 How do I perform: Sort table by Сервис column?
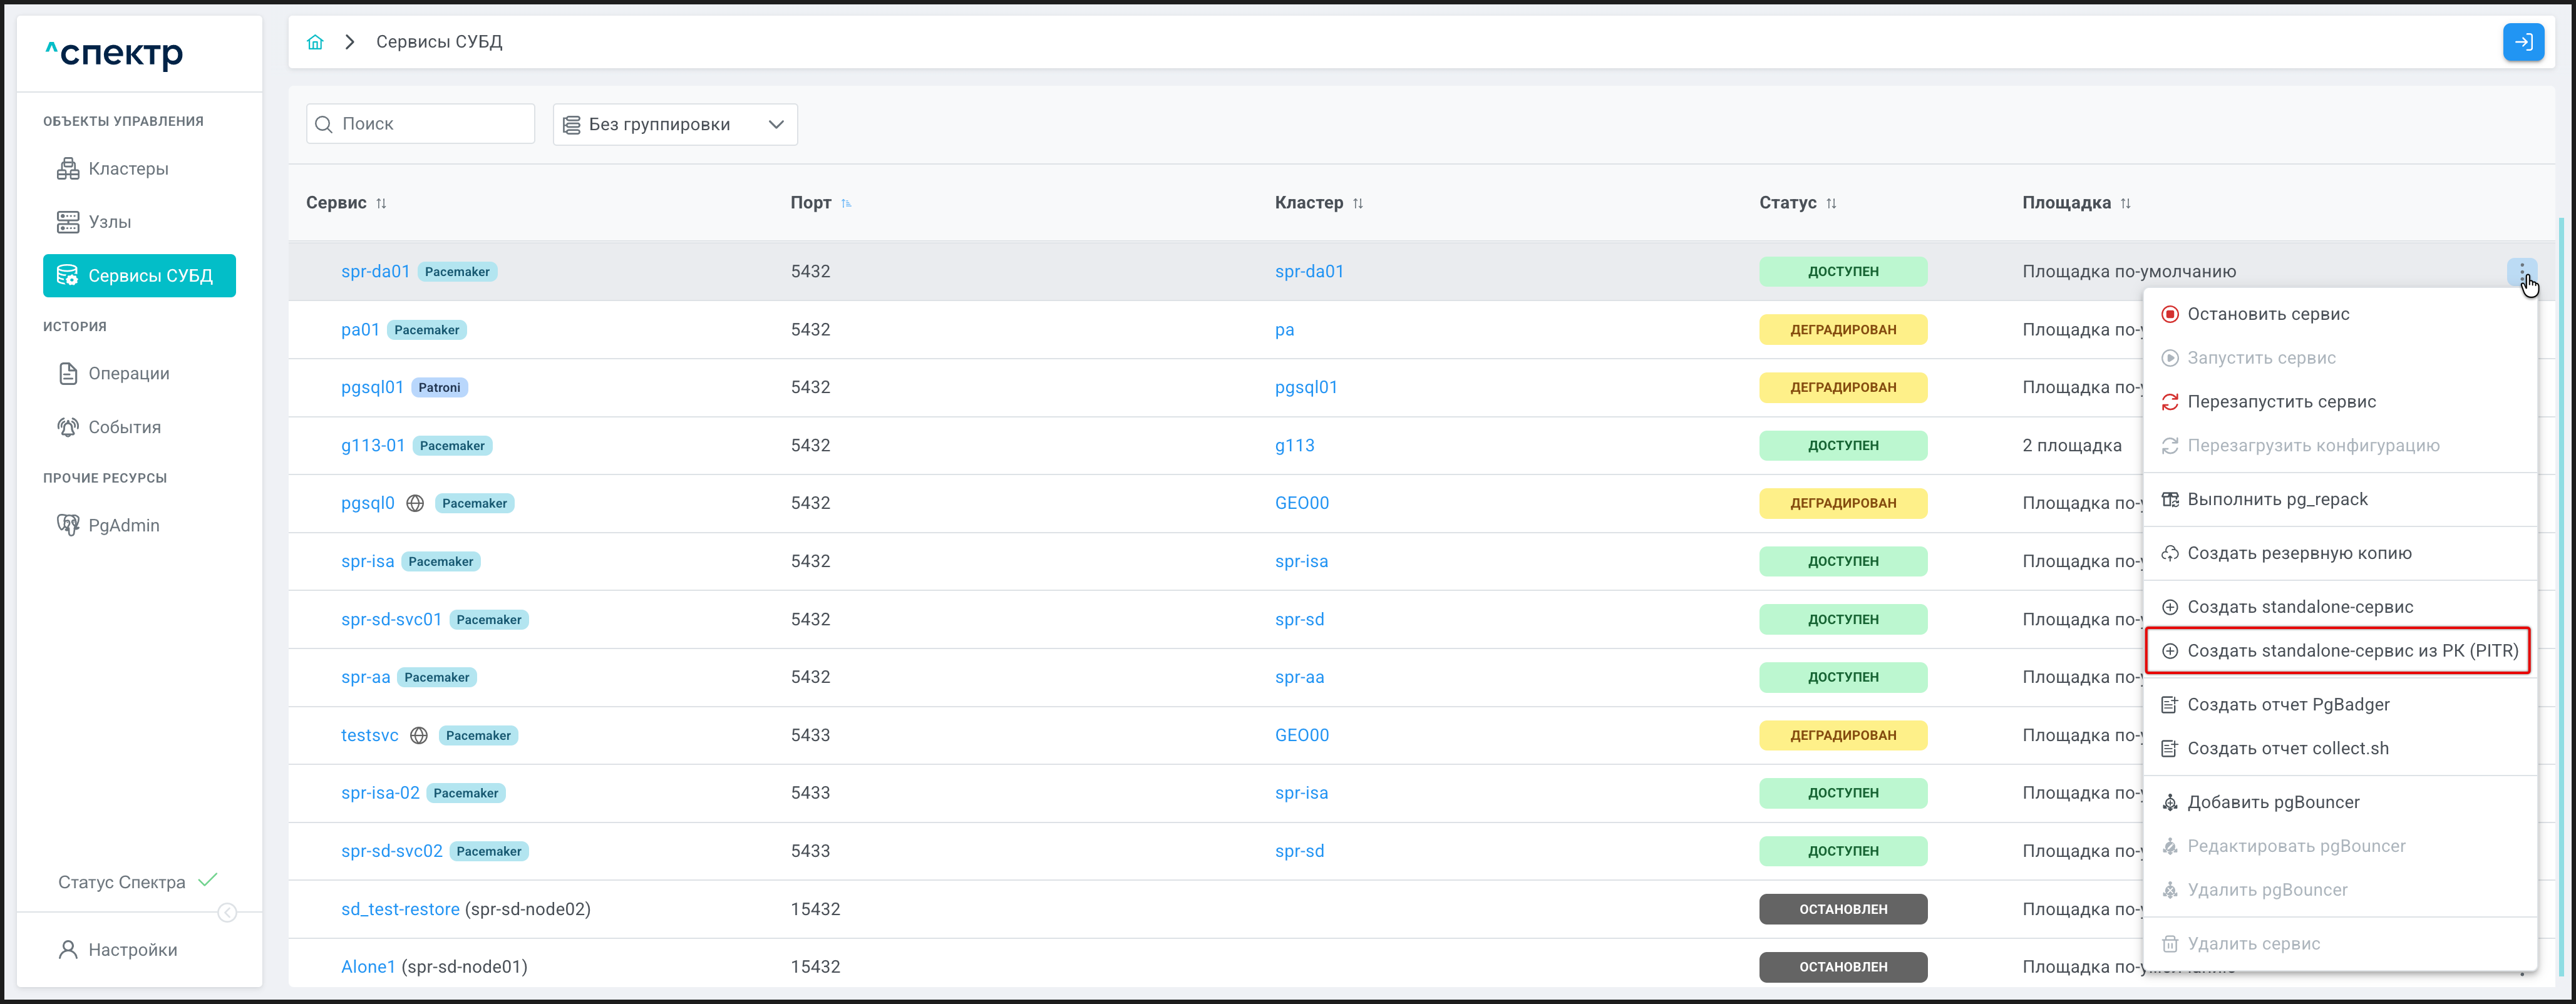click(381, 203)
